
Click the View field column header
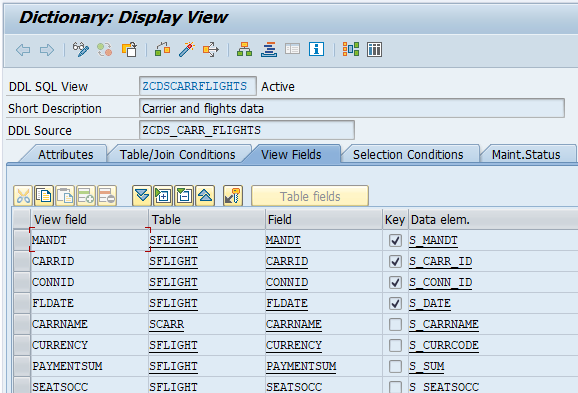pyautogui.click(x=90, y=220)
